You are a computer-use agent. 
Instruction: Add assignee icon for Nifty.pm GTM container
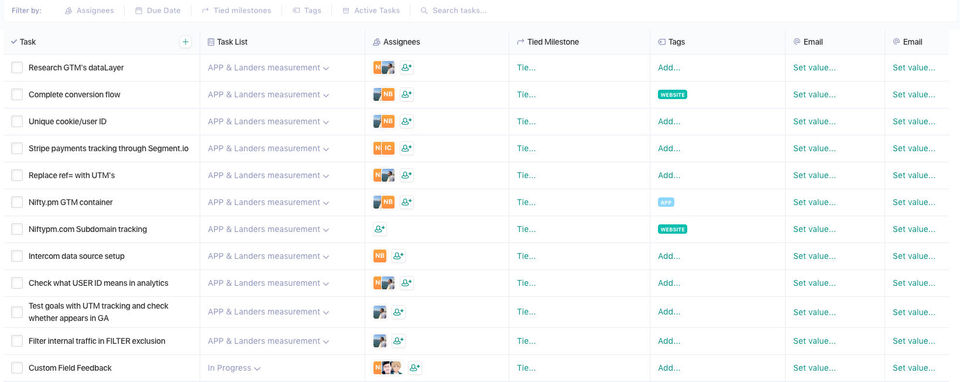click(407, 202)
